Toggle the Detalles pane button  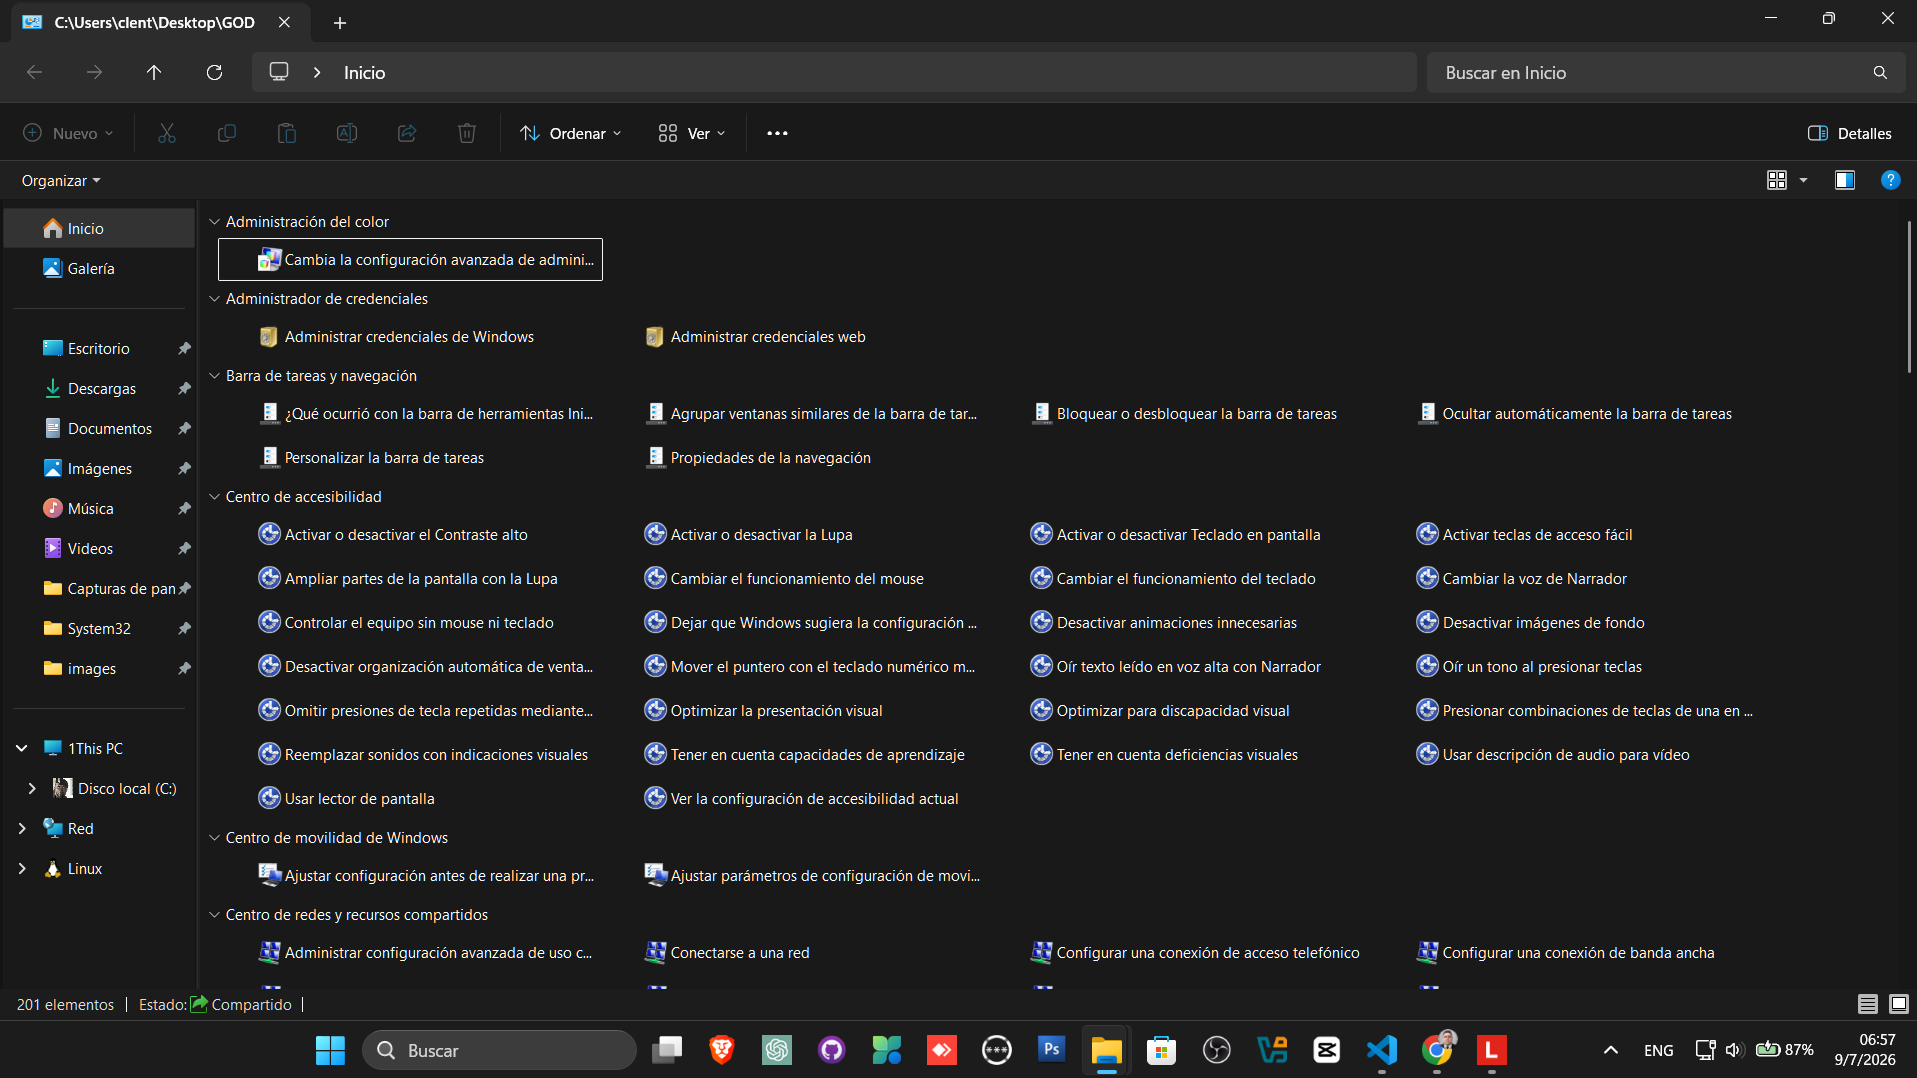(x=1850, y=133)
